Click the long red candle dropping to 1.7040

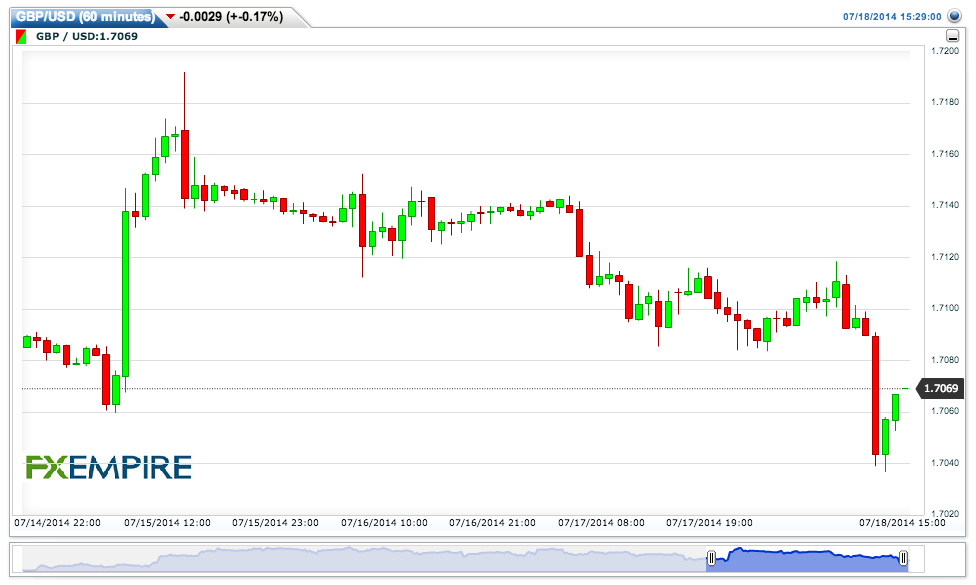[875, 395]
